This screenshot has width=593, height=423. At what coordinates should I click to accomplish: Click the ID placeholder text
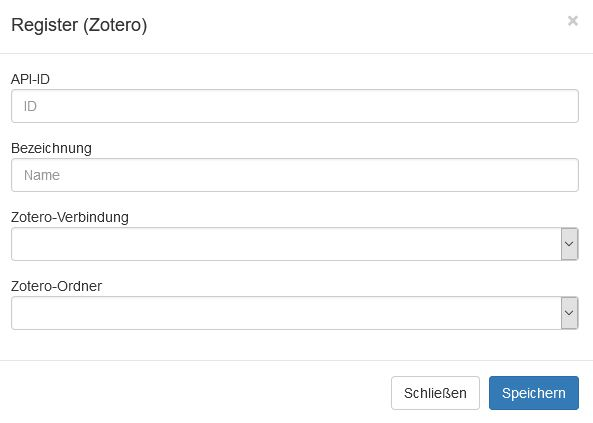click(30, 106)
